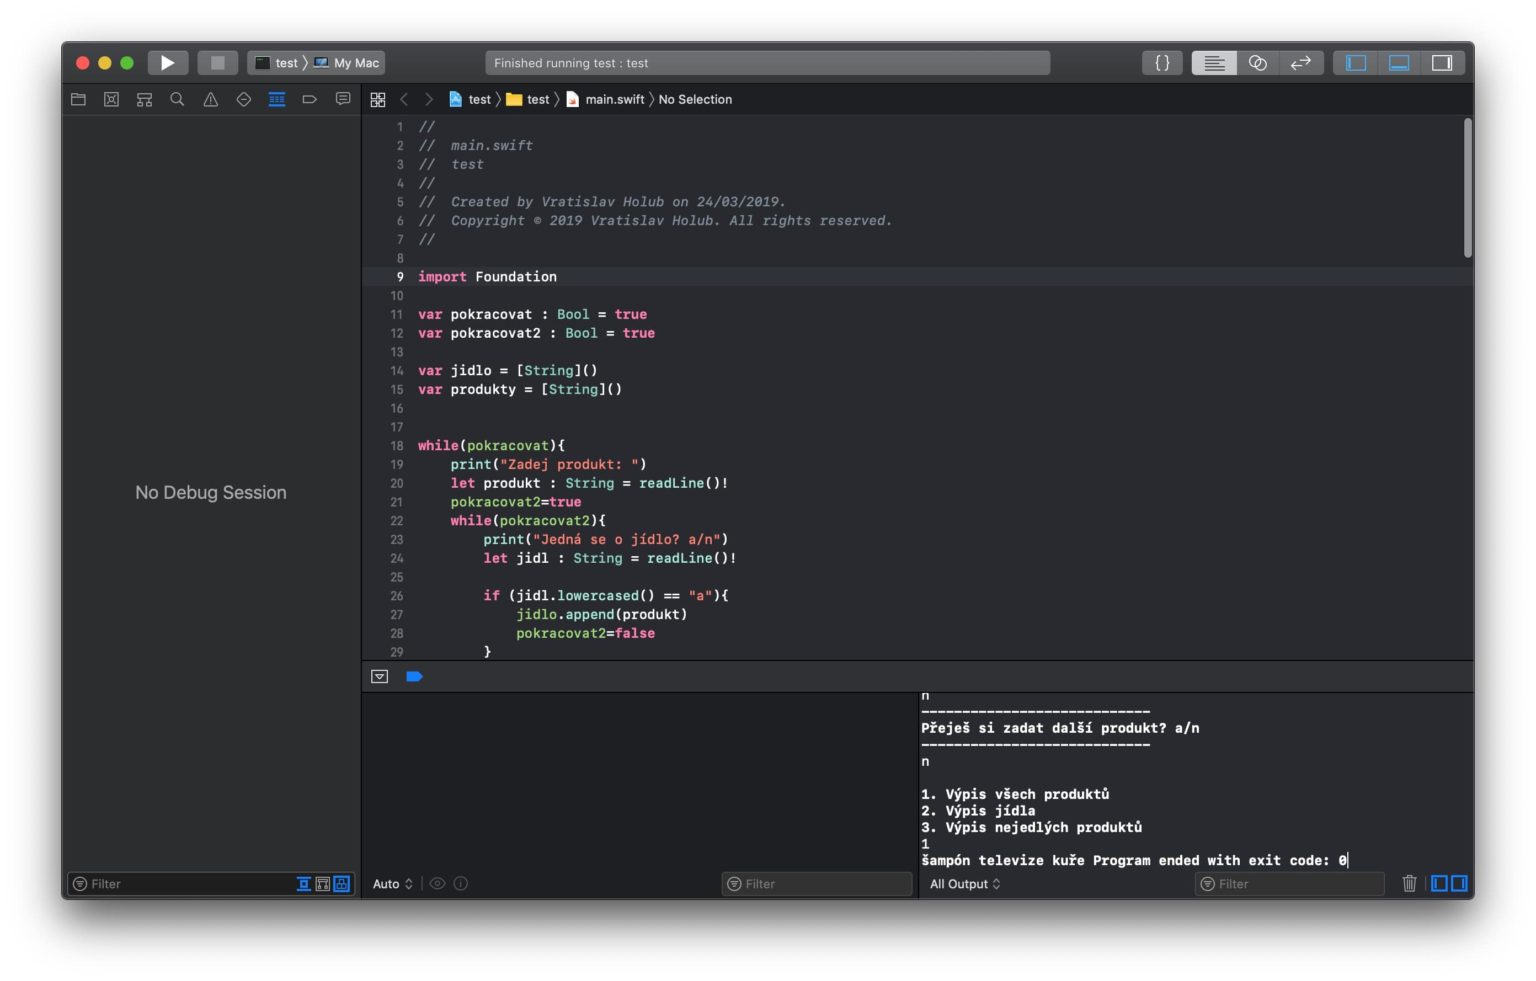The height and width of the screenshot is (981, 1536).
Task: Show the Breakpoint navigator
Action: (309, 100)
